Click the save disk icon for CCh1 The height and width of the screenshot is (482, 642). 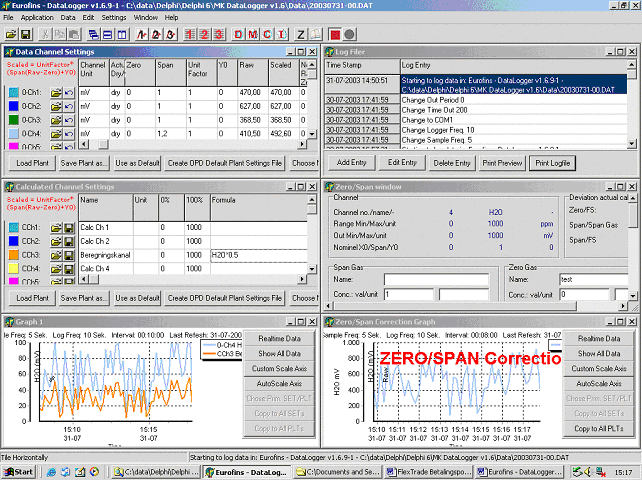click(x=69, y=228)
